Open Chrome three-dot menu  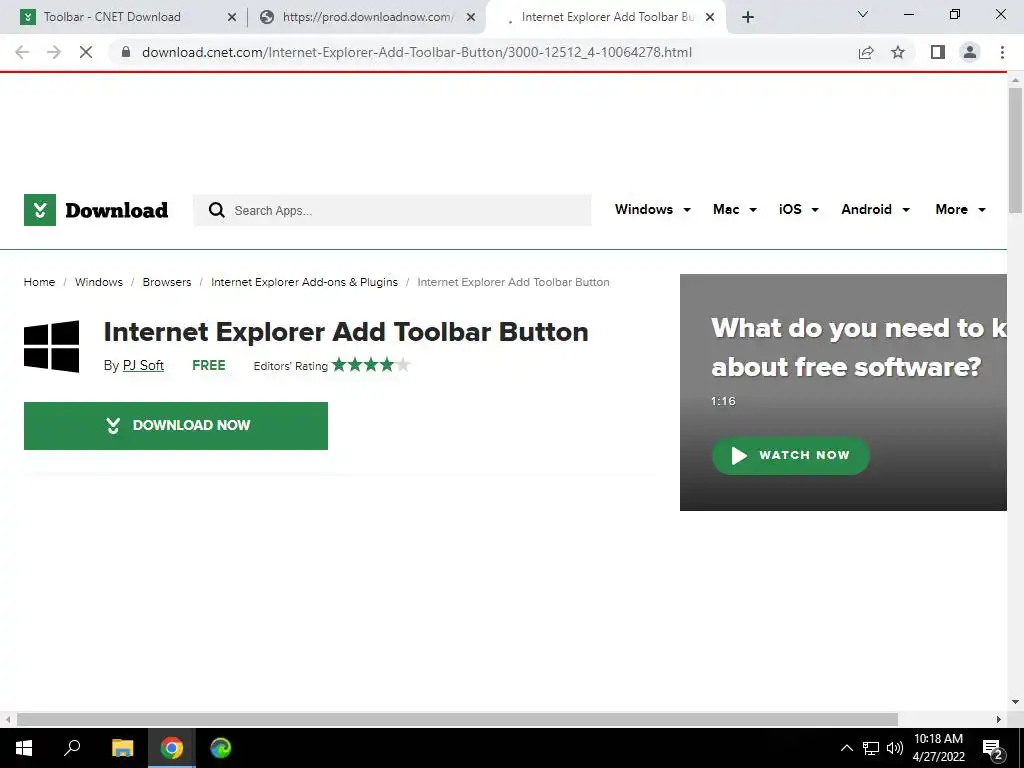(1002, 52)
